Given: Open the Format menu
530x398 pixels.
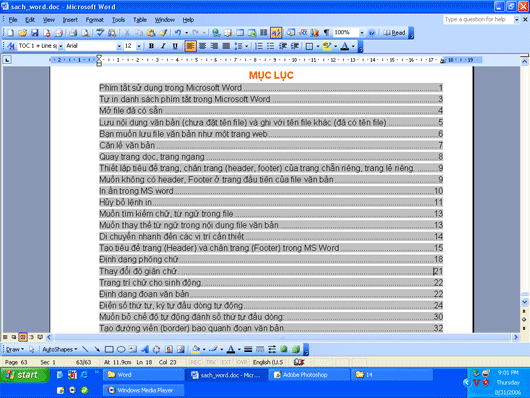Looking at the screenshot, I should coord(94,20).
